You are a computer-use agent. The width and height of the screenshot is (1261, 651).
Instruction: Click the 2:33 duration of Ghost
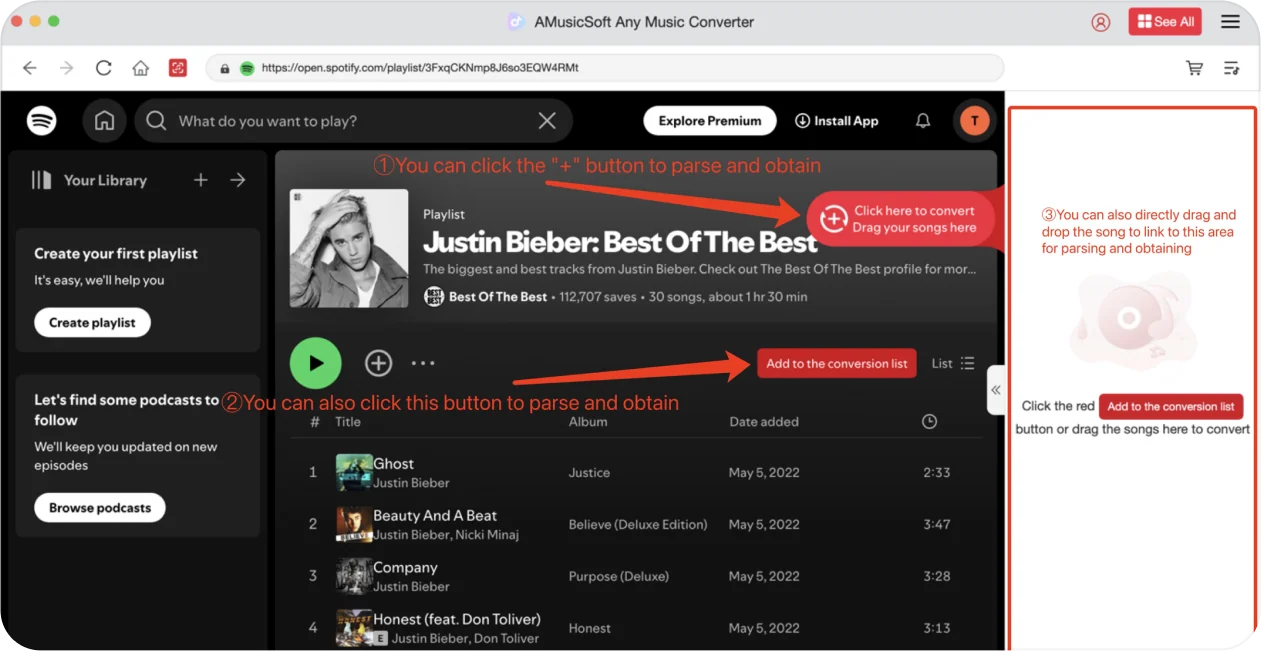point(937,473)
